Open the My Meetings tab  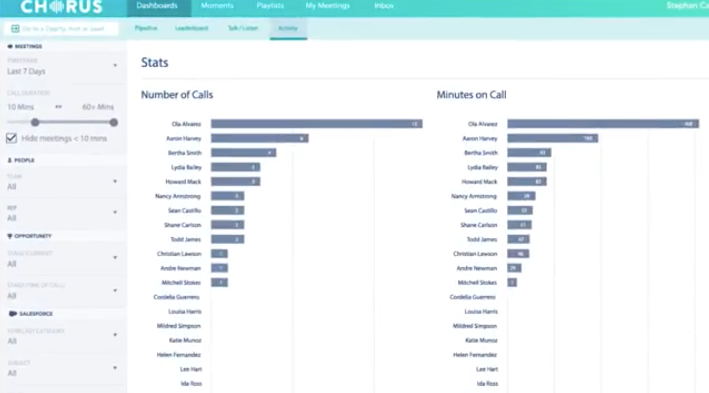click(x=327, y=6)
